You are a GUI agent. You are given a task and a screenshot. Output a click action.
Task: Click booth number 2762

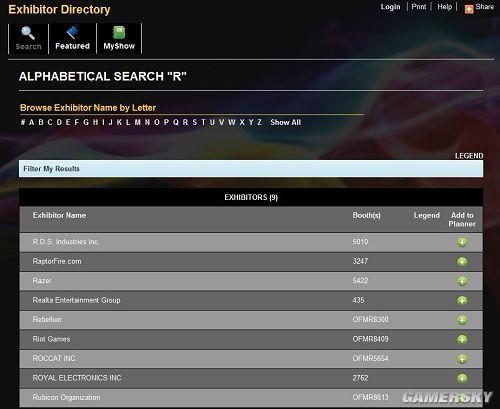[360, 378]
